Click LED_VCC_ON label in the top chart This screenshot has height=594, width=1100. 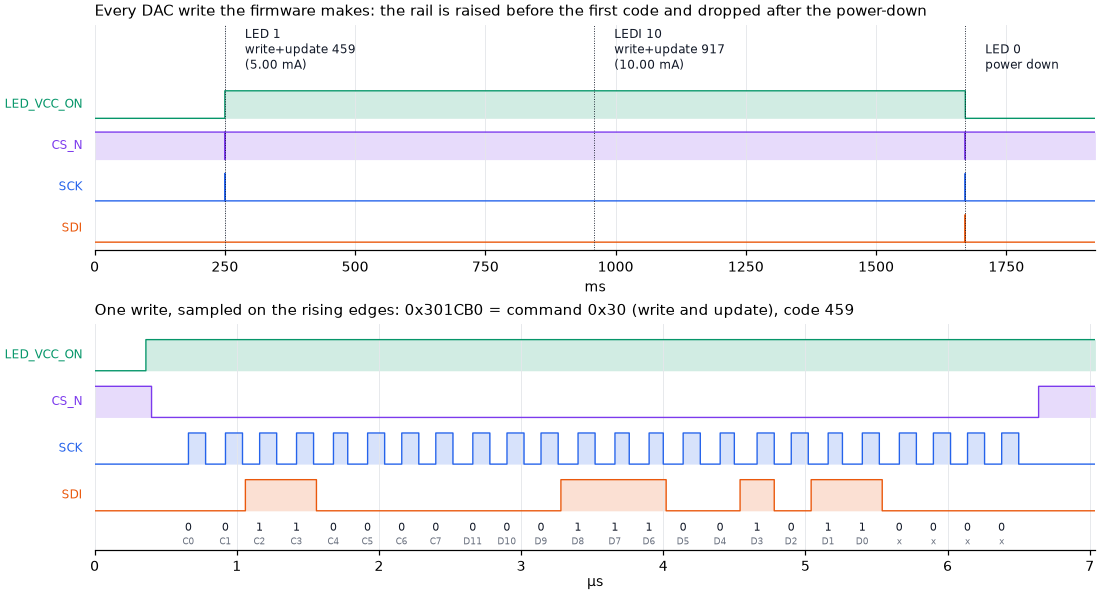[x=43, y=104]
